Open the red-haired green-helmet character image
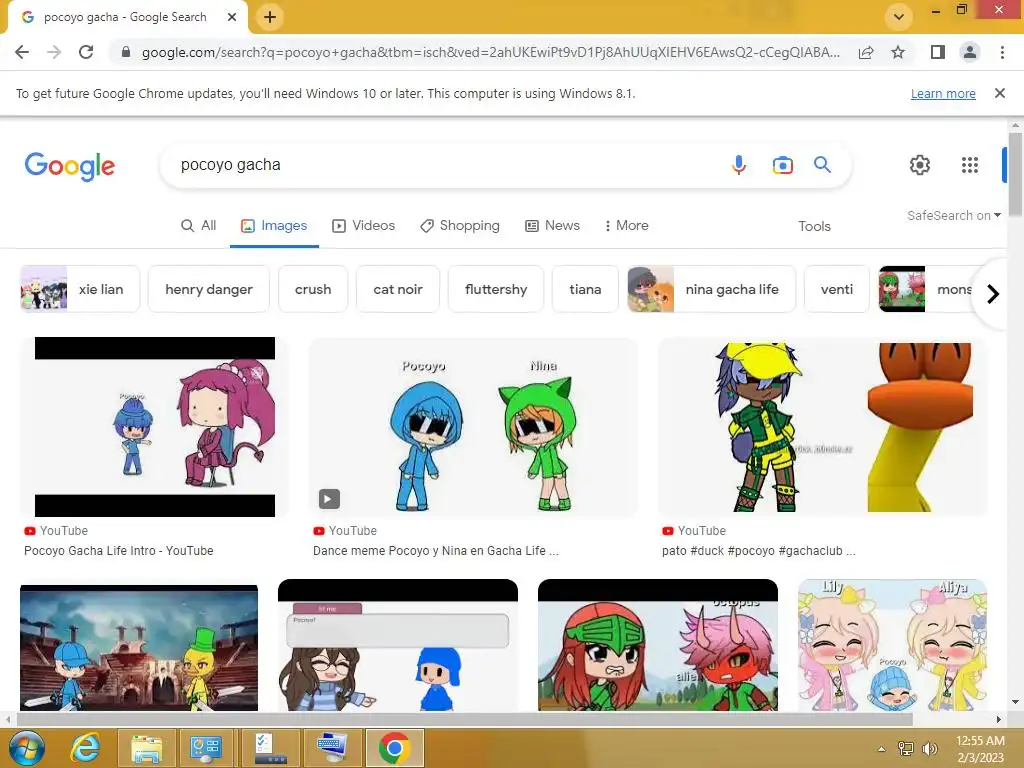1024x768 pixels. [658, 645]
